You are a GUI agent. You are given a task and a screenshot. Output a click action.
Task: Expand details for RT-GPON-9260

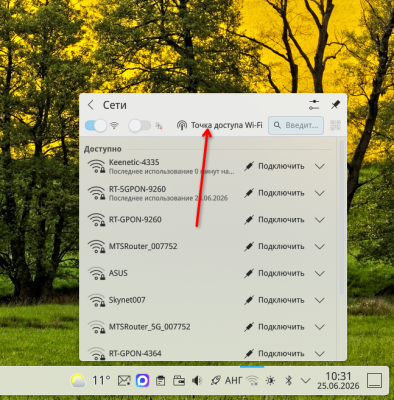320,220
